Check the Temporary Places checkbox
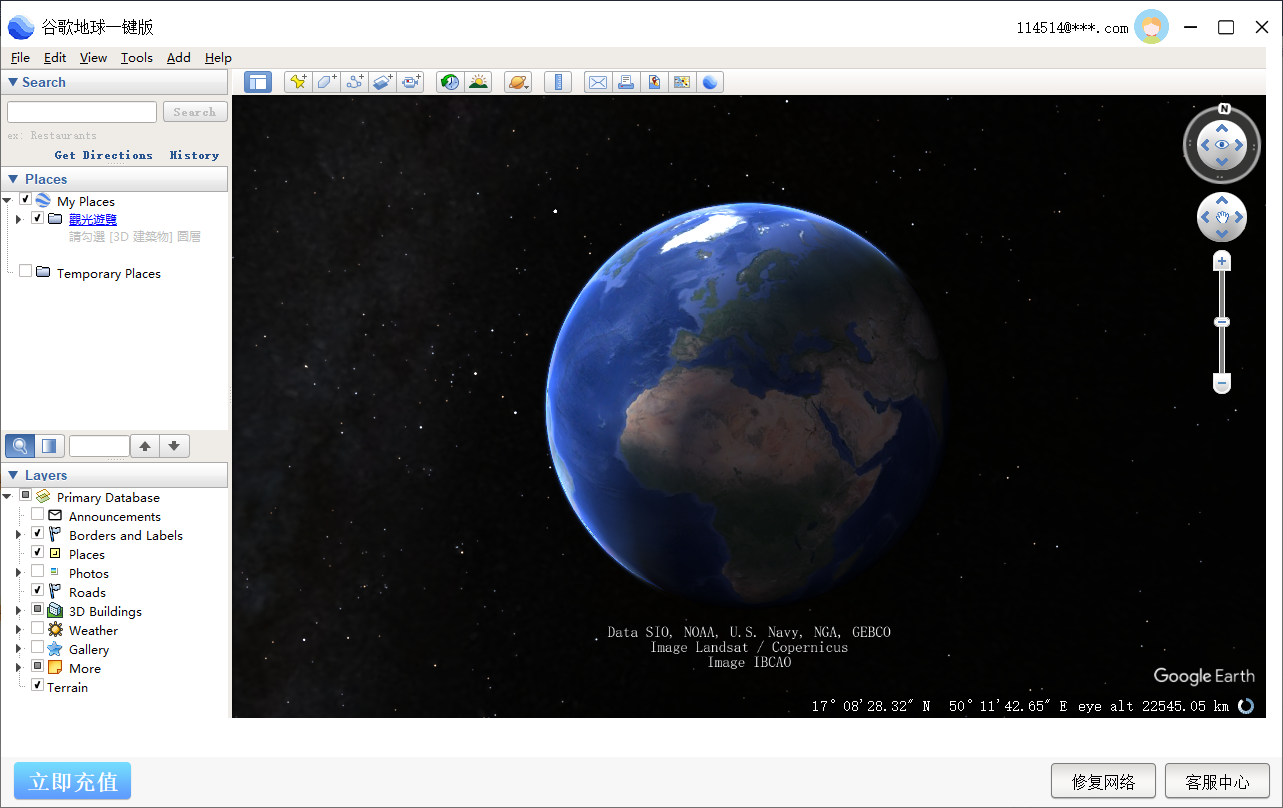Image resolution: width=1283 pixels, height=808 pixels. coord(26,271)
